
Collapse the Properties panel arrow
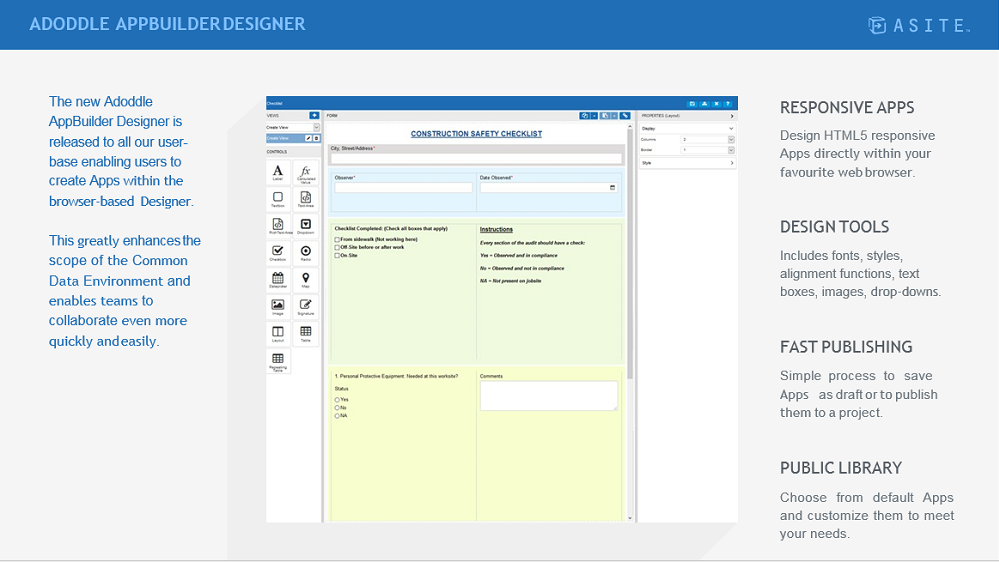(731, 116)
